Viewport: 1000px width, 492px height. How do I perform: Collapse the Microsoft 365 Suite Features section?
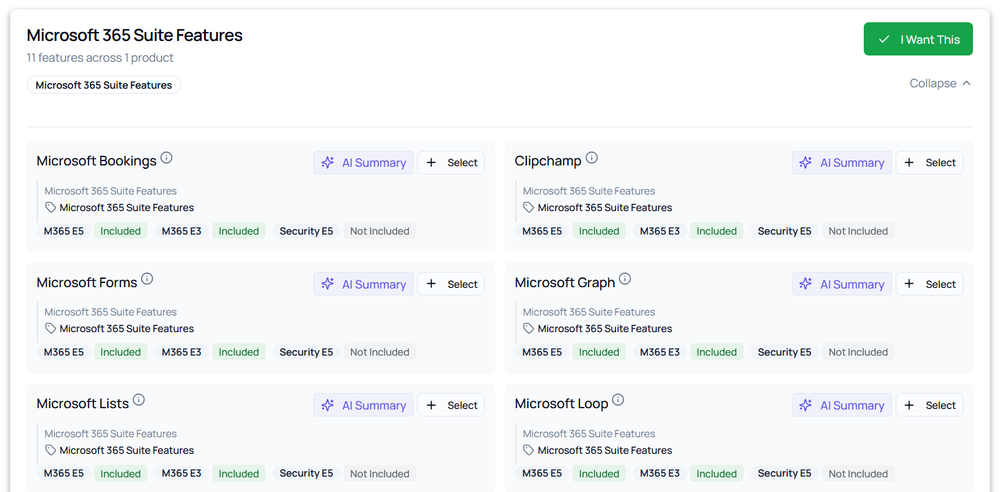coord(940,84)
